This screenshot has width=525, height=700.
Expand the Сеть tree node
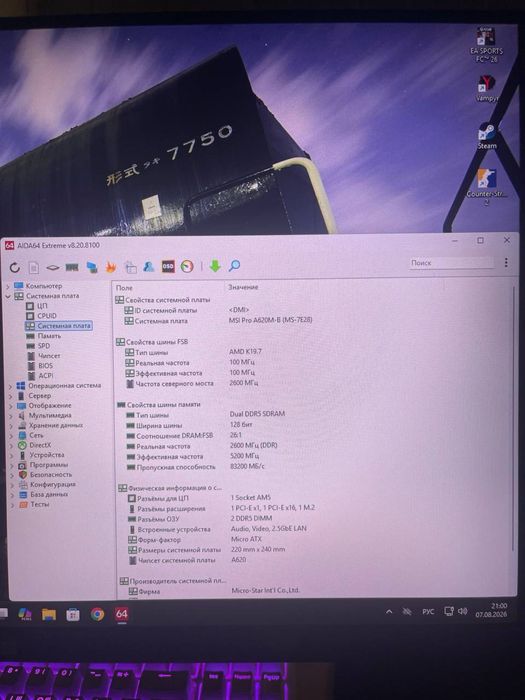[x=11, y=436]
